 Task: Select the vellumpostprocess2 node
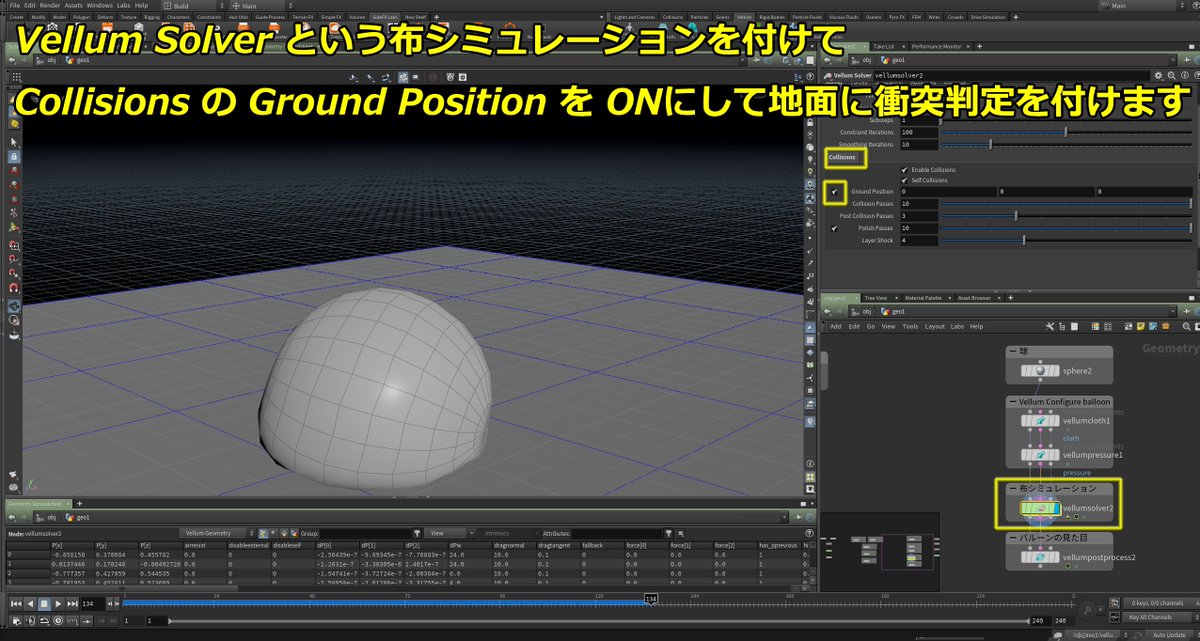[x=1041, y=557]
